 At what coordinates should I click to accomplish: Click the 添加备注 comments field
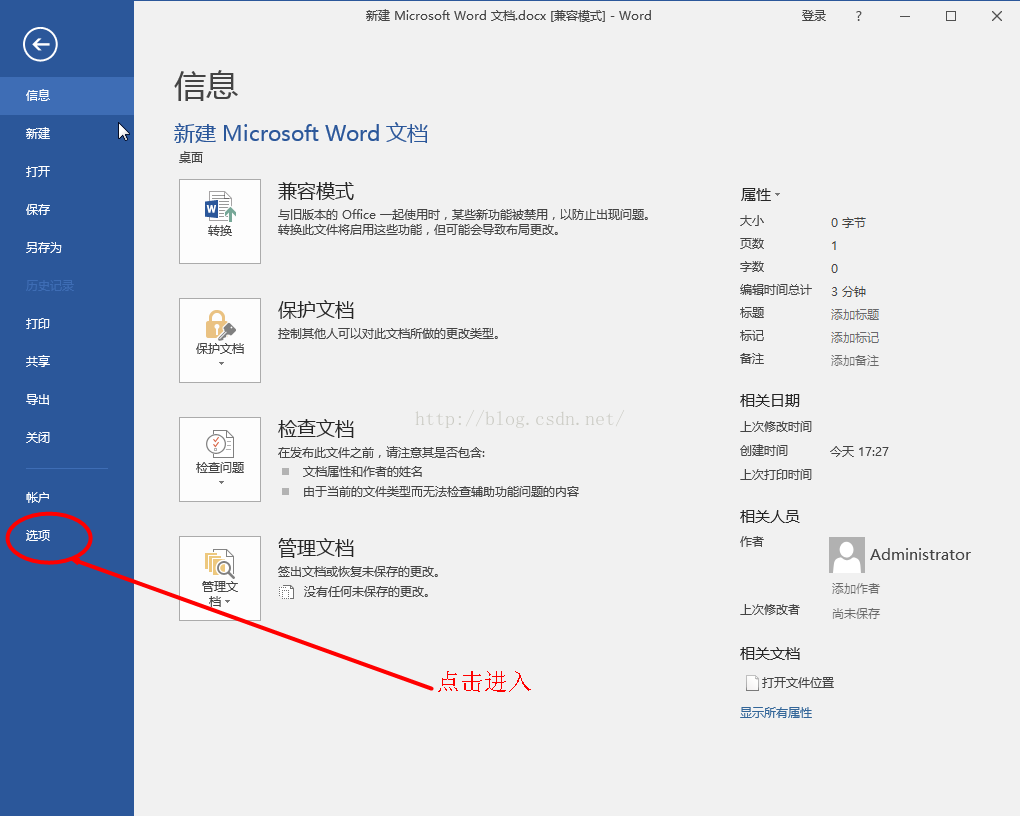(x=855, y=360)
